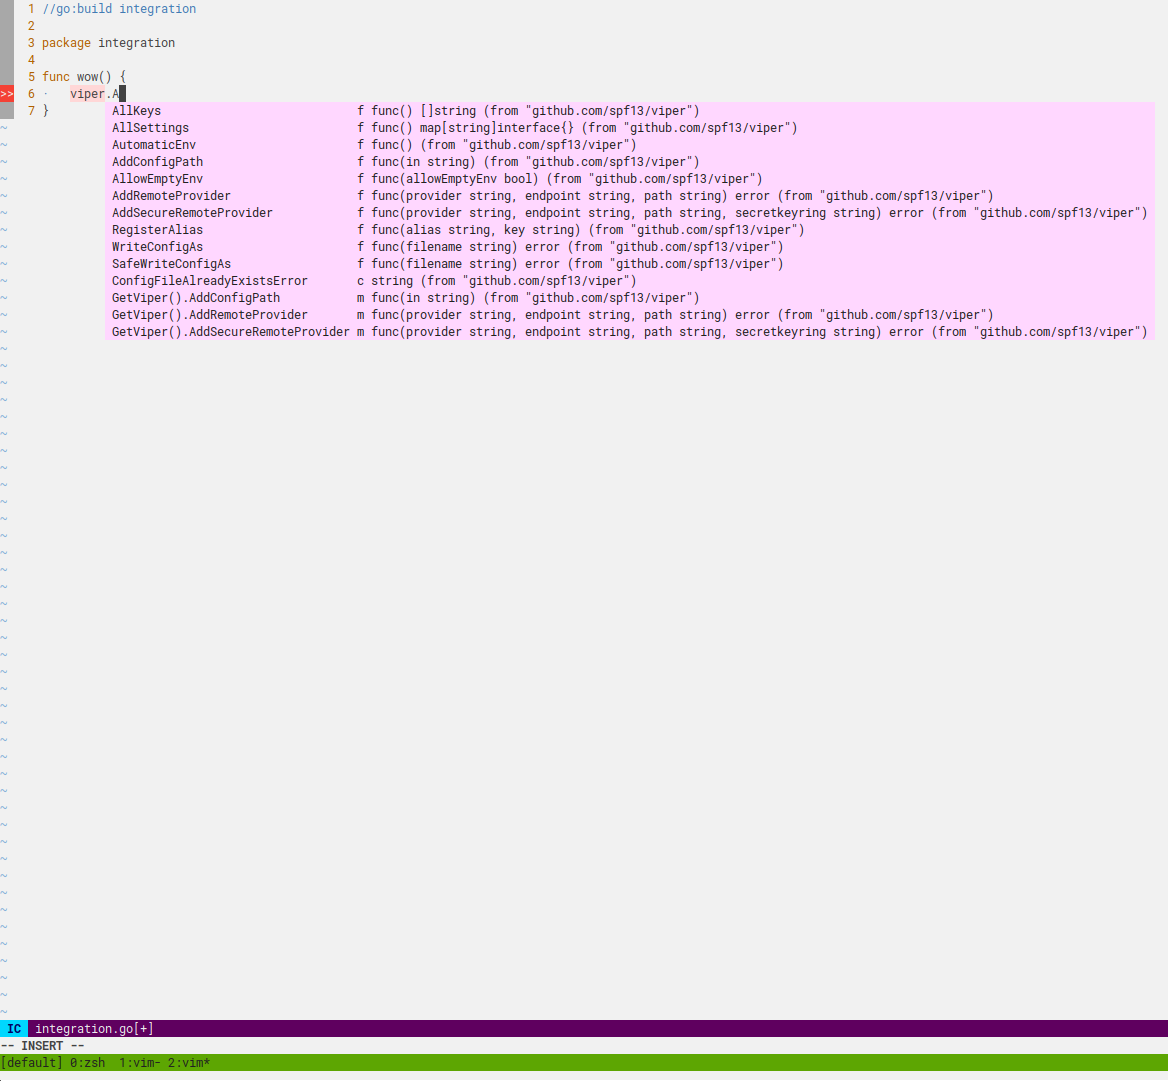The width and height of the screenshot is (1168, 1081).
Task: Click line number 4 in gutter
Action: (x=31, y=60)
